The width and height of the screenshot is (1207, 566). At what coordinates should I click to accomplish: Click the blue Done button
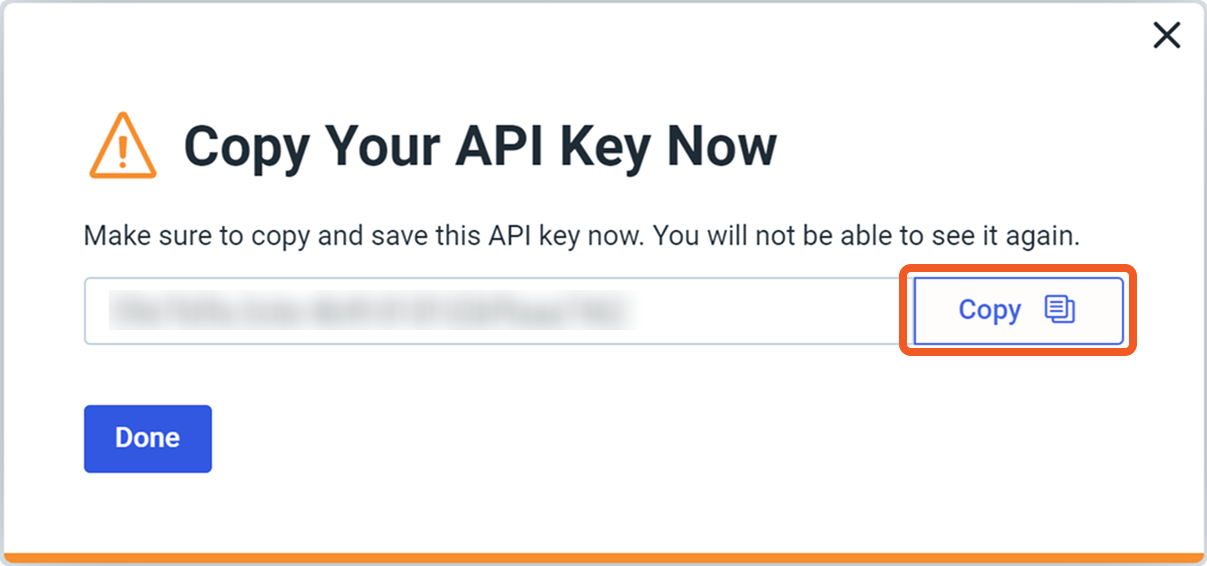click(x=147, y=438)
